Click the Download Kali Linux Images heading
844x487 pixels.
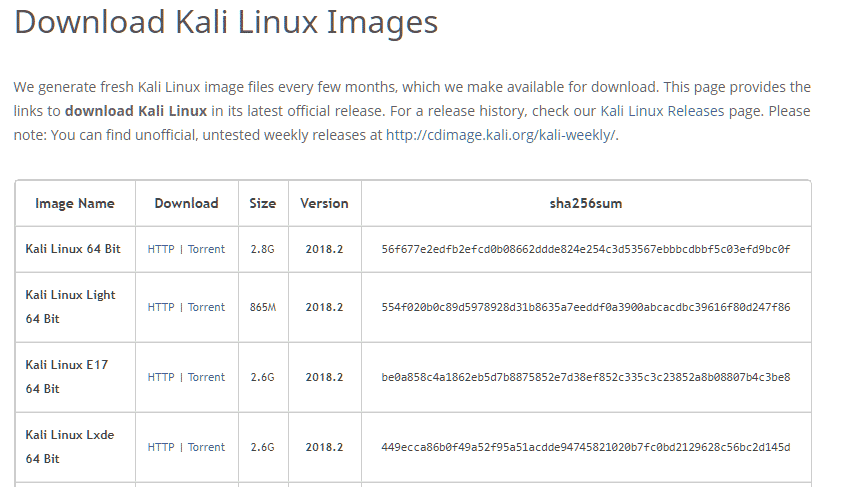tap(226, 22)
